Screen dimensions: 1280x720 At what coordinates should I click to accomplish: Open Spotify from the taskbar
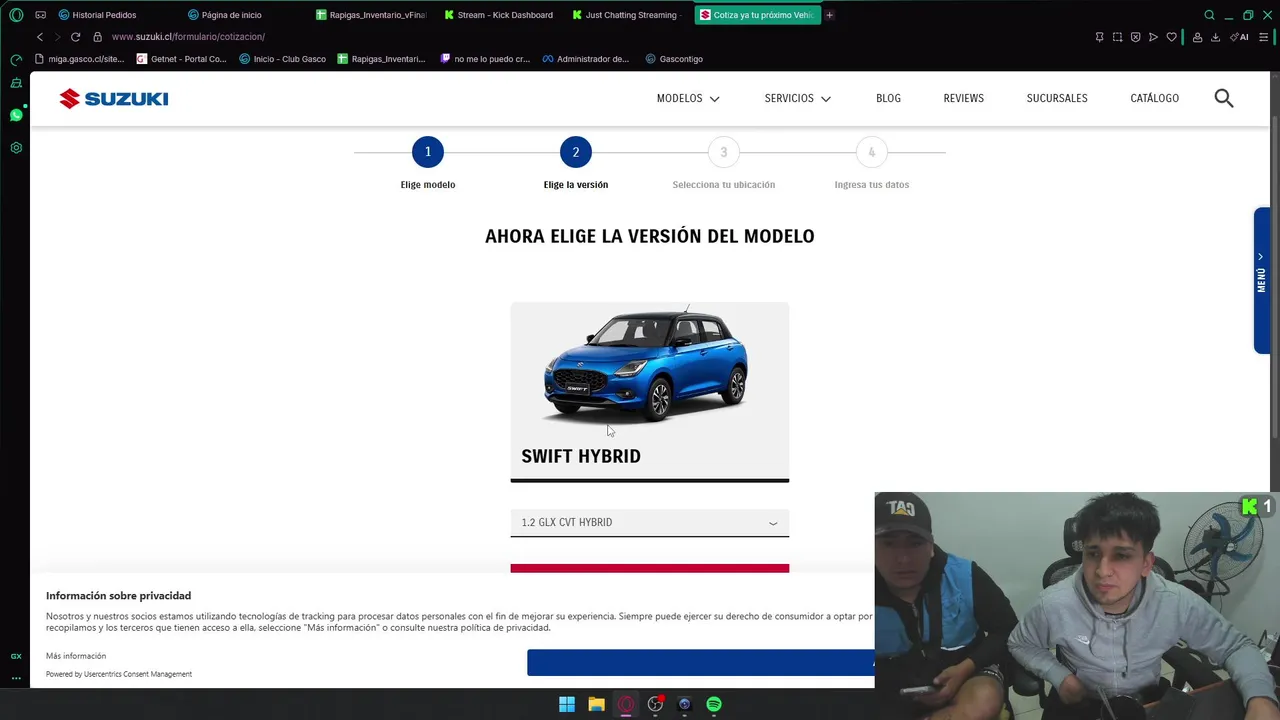tap(714, 704)
